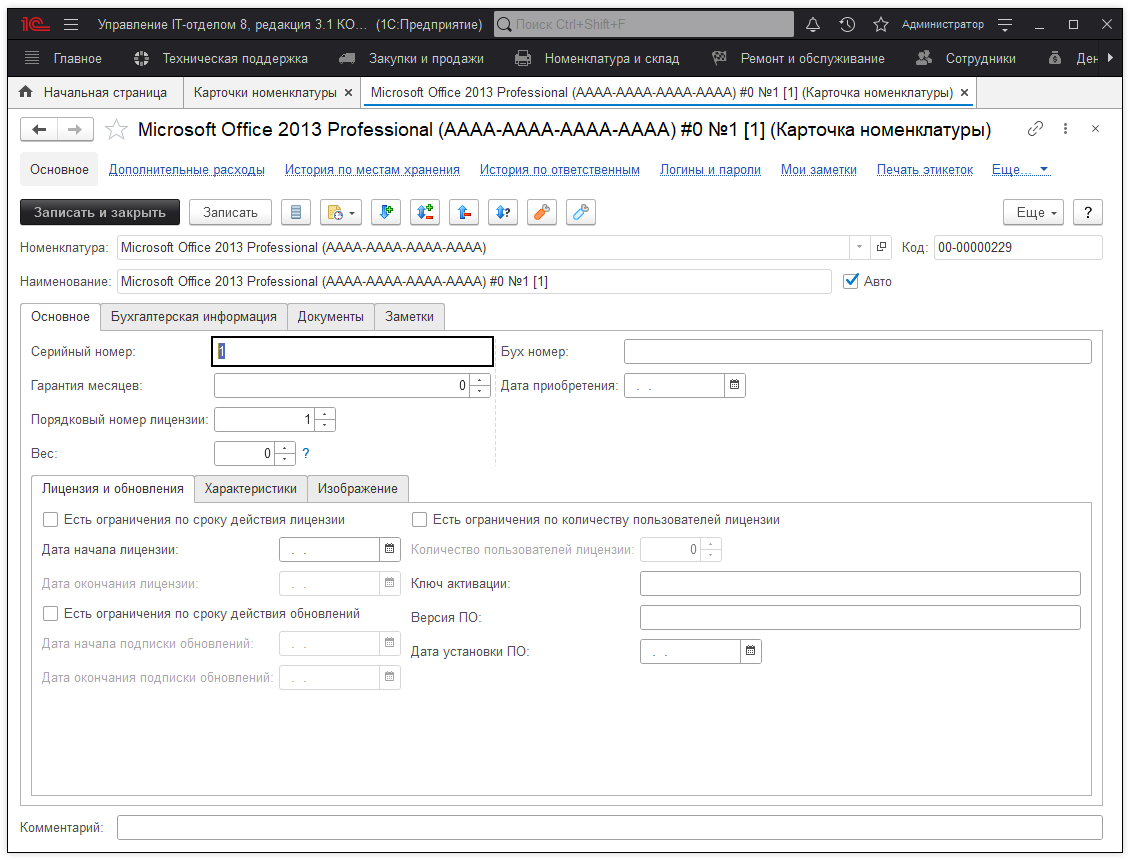Open the history clock icon in title bar
The image size is (1130, 860).
click(x=847, y=24)
